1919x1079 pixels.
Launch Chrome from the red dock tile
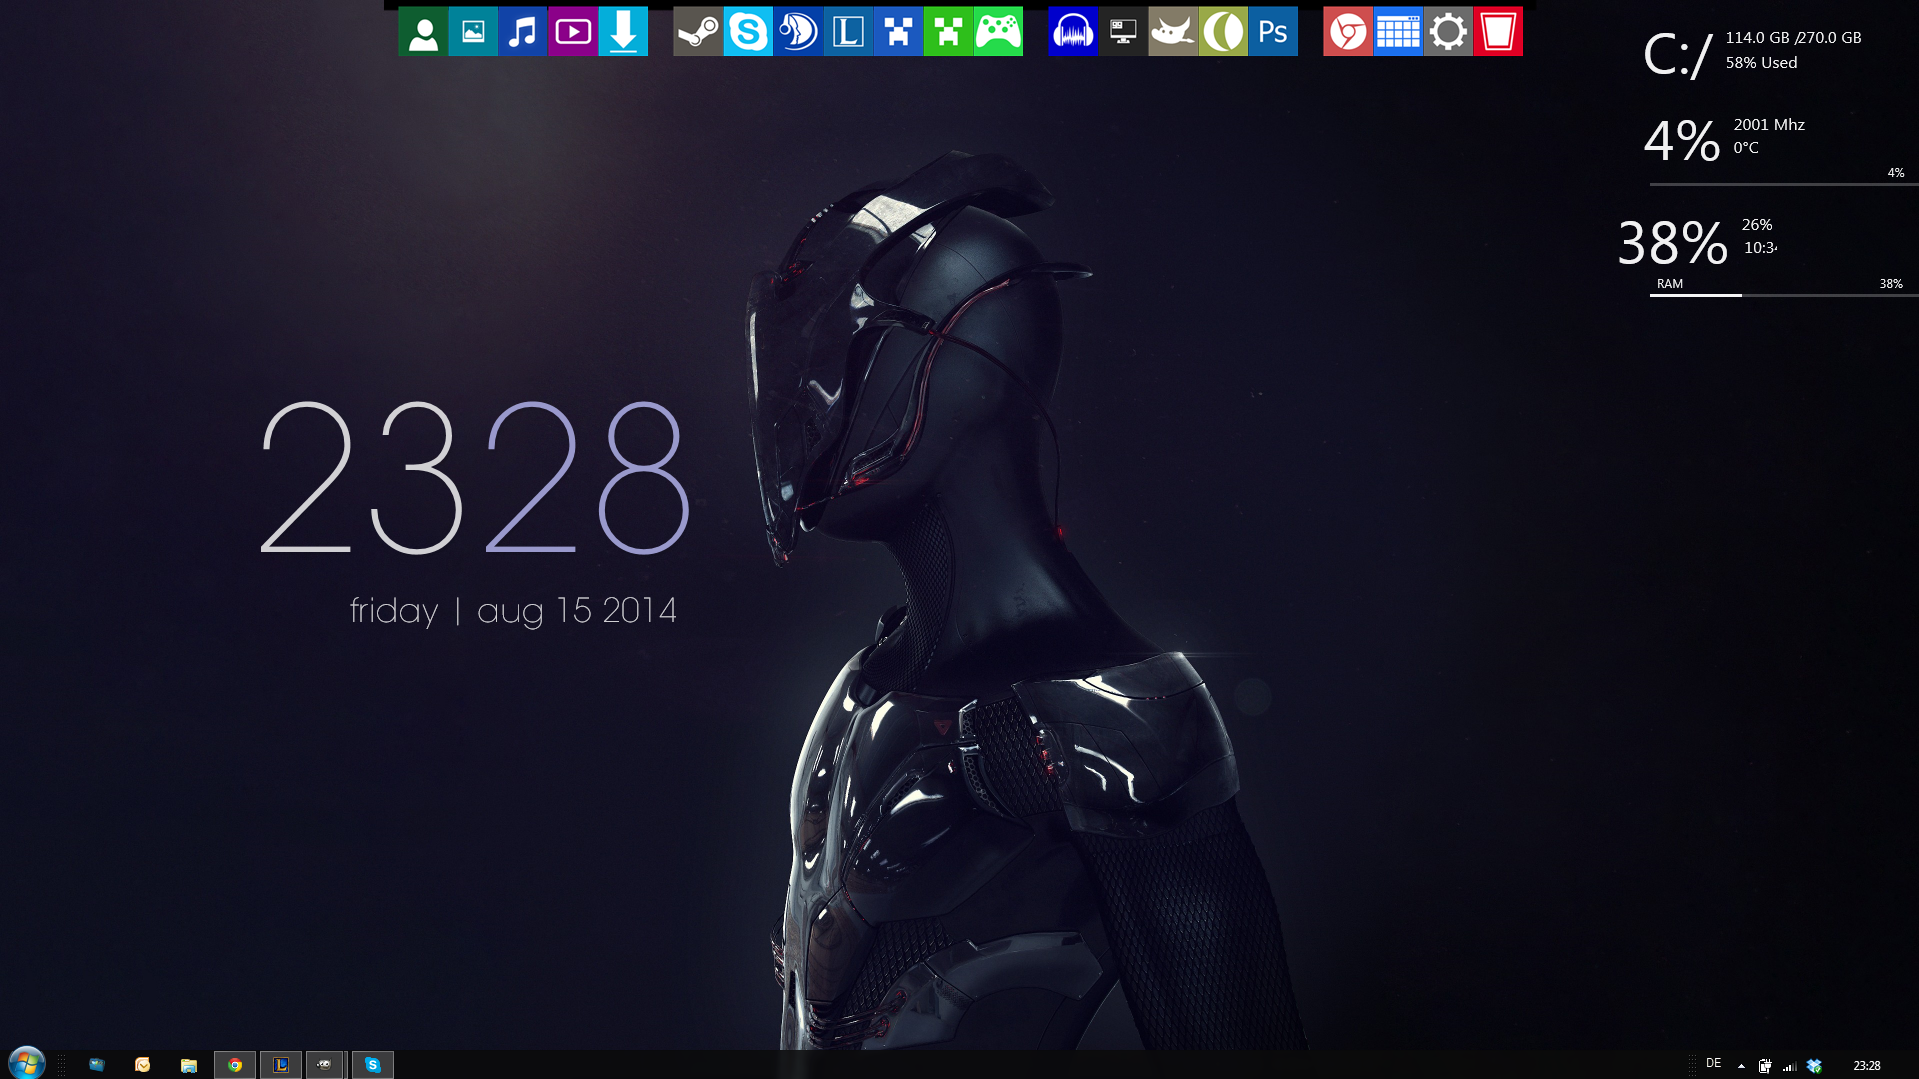(x=1348, y=32)
